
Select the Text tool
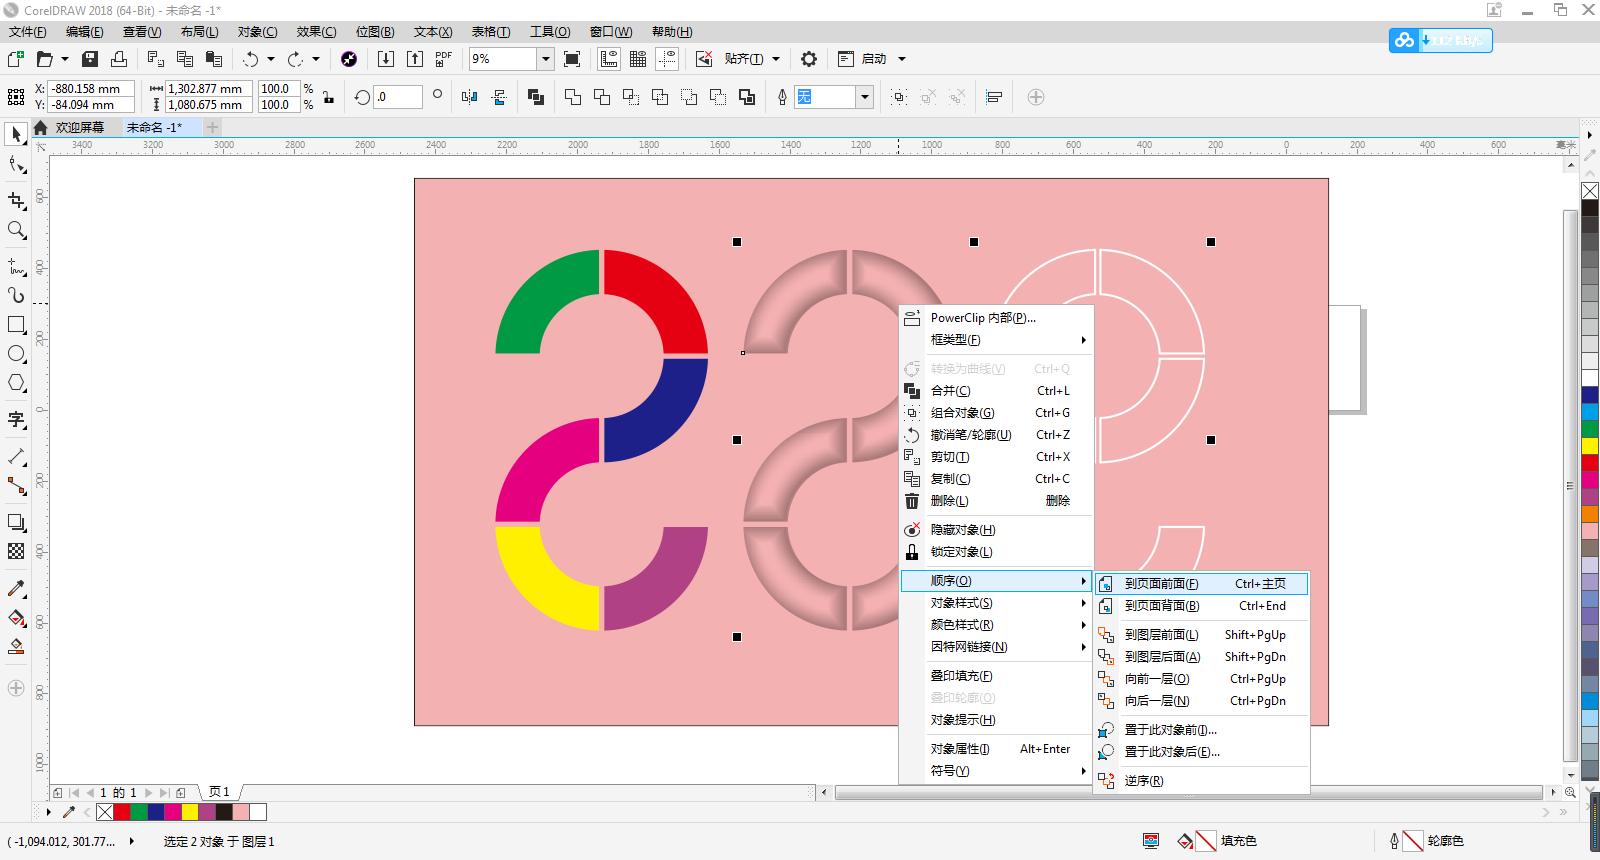[x=16, y=419]
